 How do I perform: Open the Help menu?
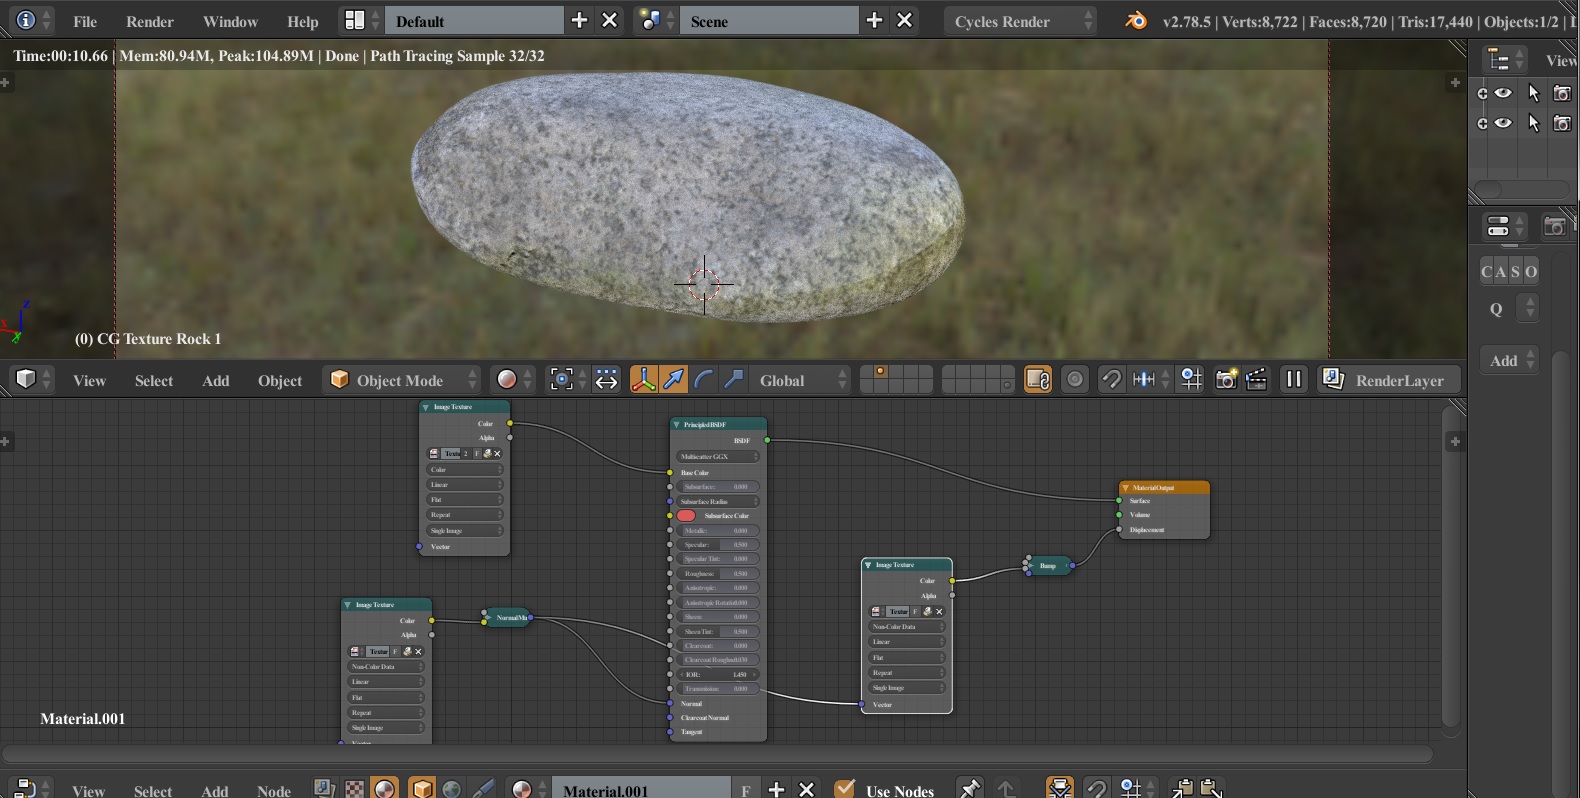pyautogui.click(x=302, y=21)
